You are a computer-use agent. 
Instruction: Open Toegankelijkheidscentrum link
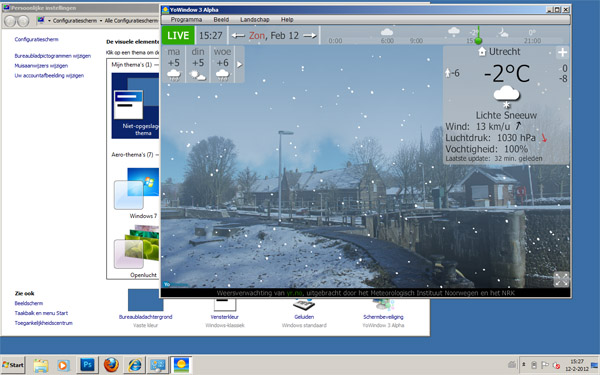(44, 323)
